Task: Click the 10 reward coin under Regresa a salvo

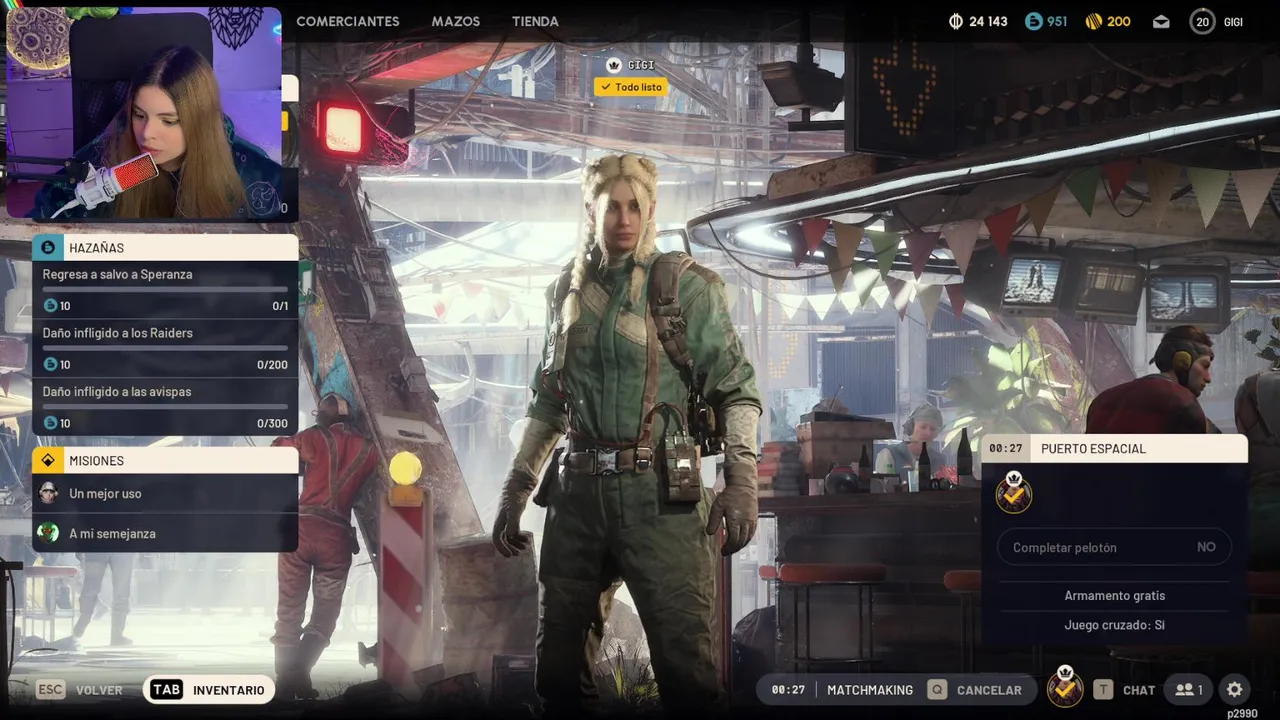Action: tap(50, 306)
